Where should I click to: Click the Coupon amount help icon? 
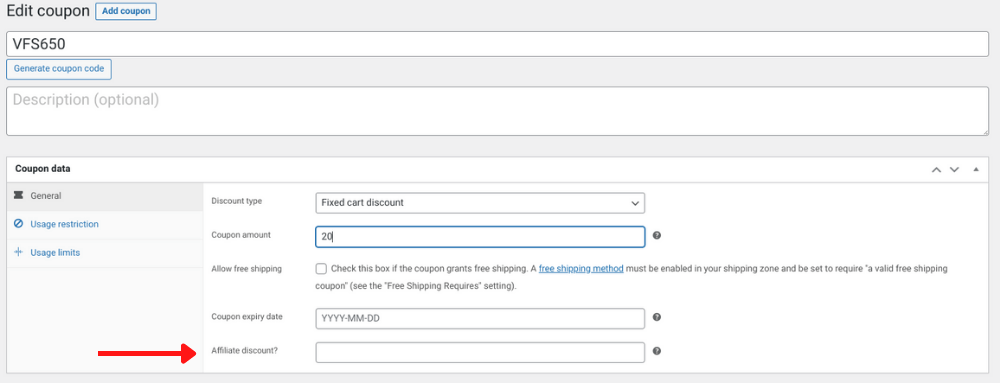657,235
